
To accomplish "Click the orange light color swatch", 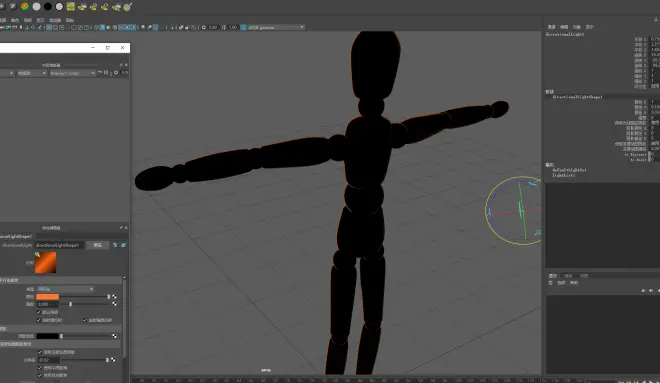I will (x=48, y=297).
